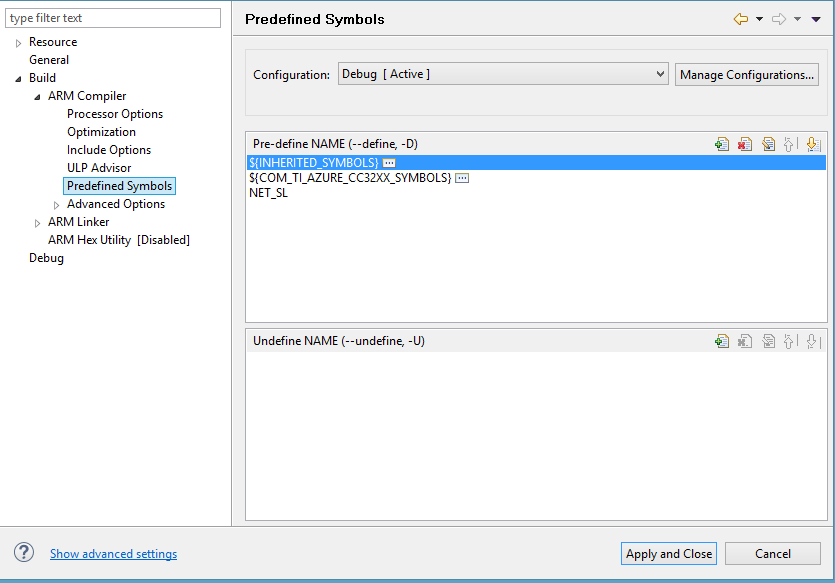Click the type filter text field
Viewport: 835px width, 583px height.
pos(113,18)
